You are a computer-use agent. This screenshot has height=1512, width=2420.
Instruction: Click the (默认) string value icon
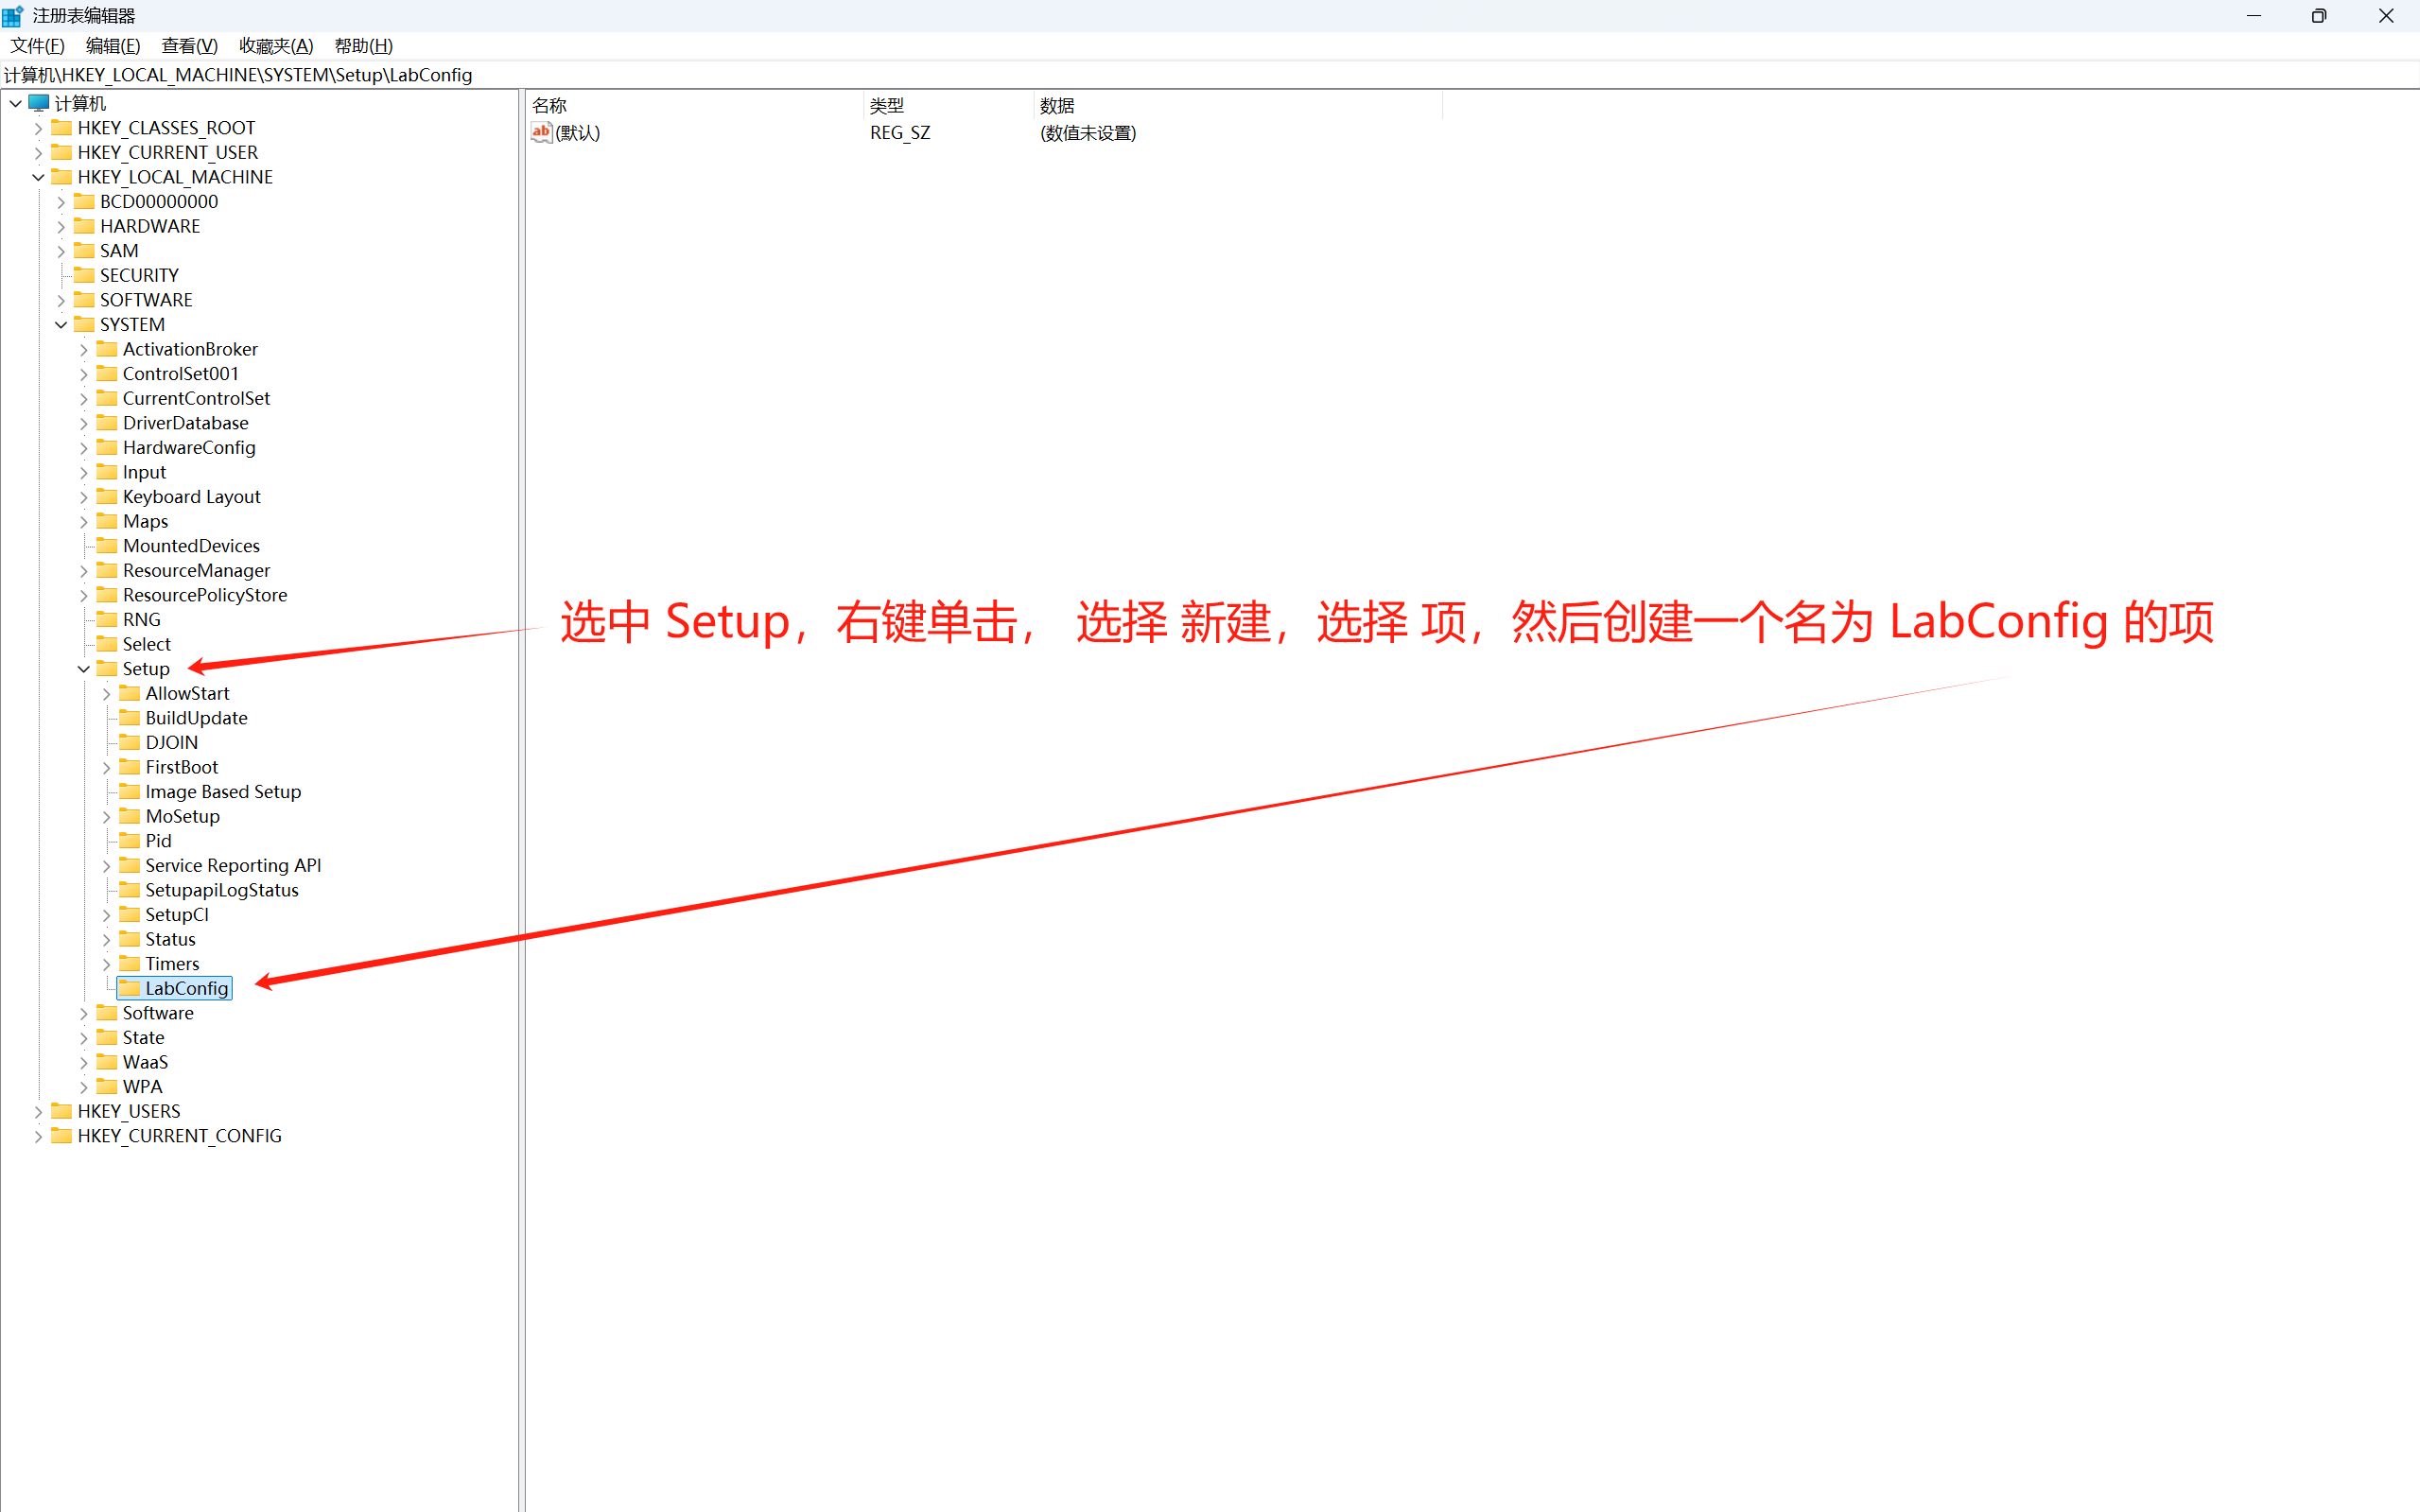click(x=541, y=132)
